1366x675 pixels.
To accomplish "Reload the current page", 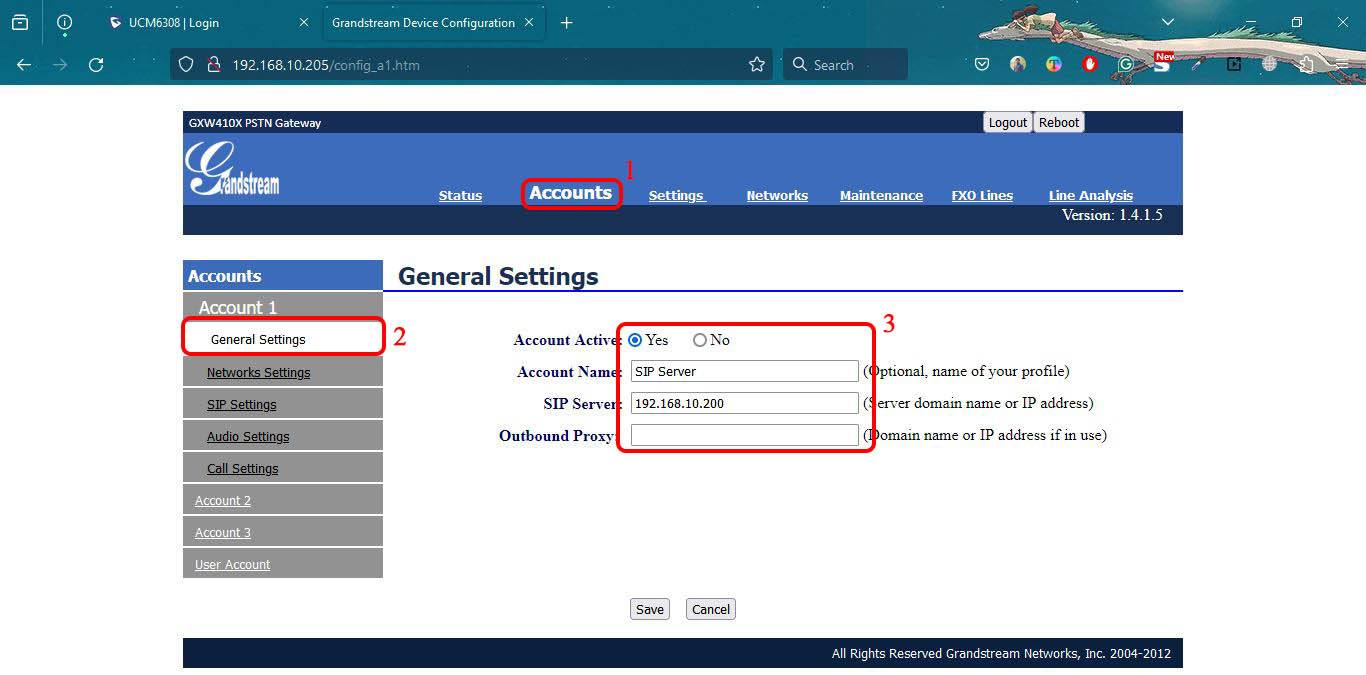I will pos(96,64).
